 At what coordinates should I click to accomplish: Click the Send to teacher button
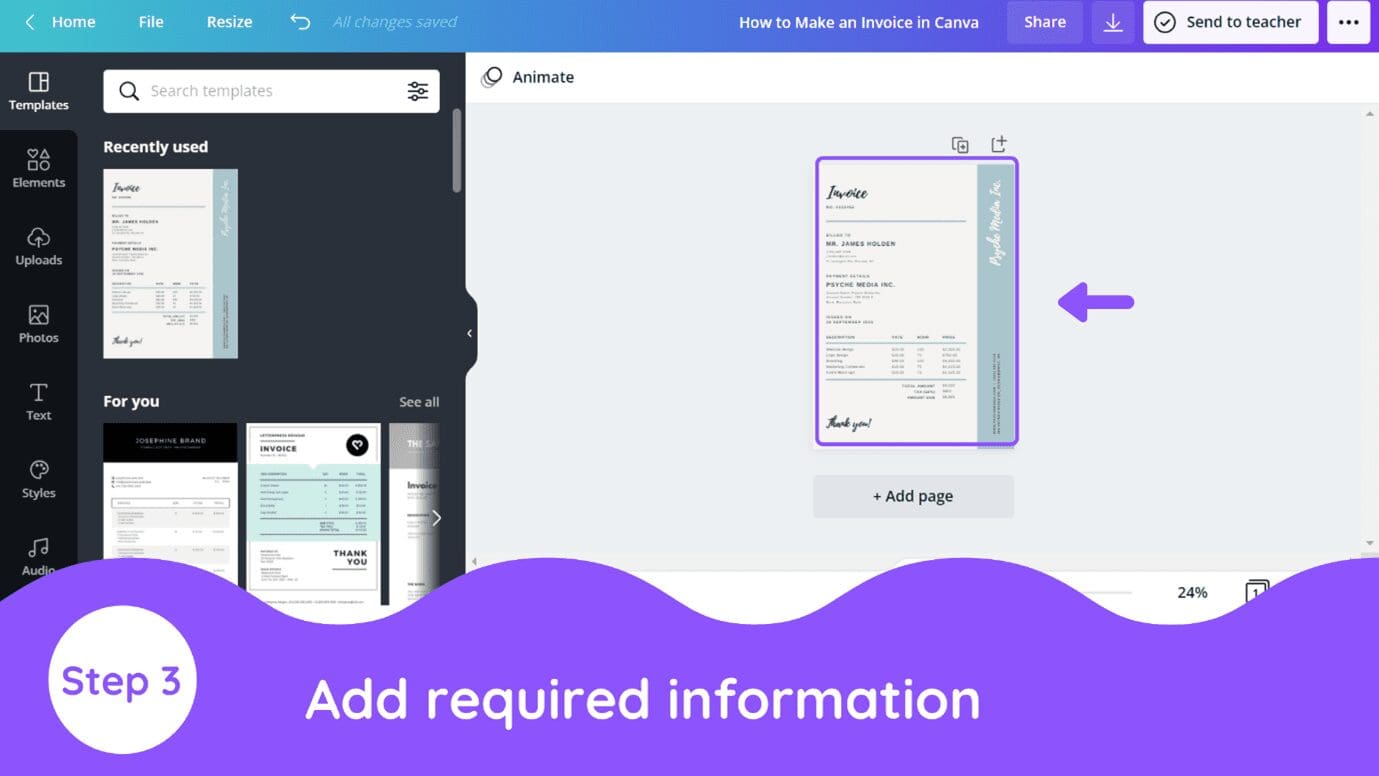(x=1231, y=22)
